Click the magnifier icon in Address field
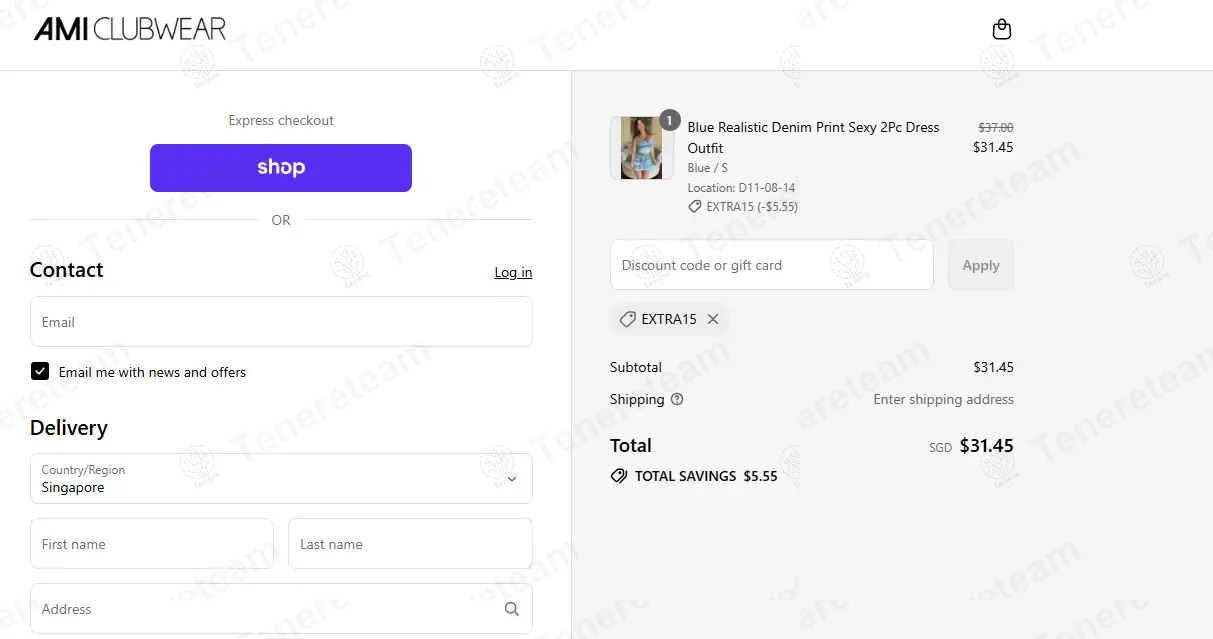 click(x=512, y=609)
